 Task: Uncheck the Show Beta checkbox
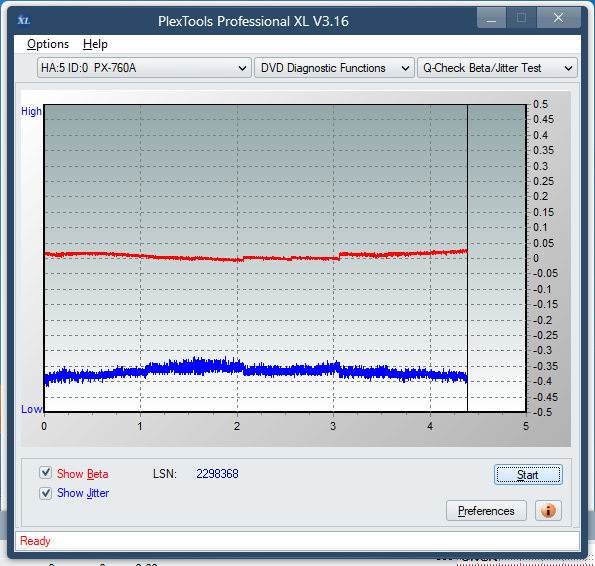pos(46,473)
